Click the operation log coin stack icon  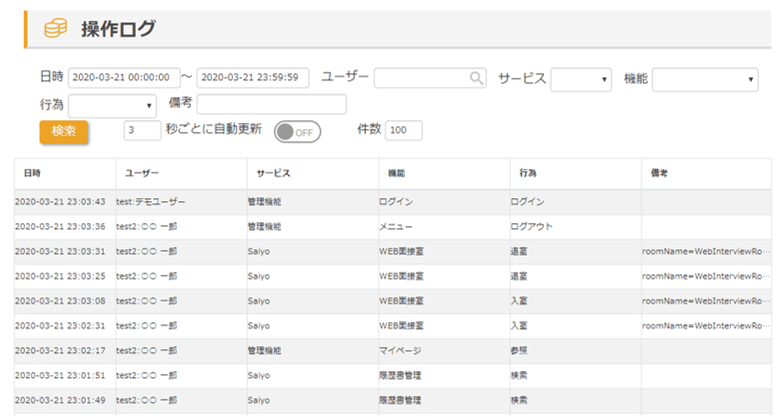click(x=55, y=29)
